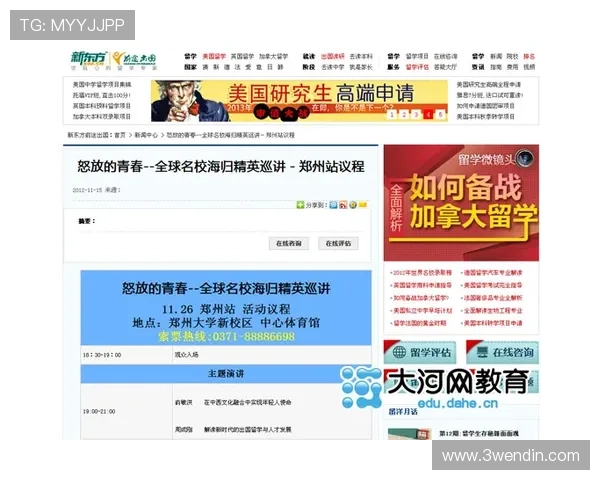Screen dimensions: 600x480
Task: Click the 前途出国 logo
Action: [134, 59]
